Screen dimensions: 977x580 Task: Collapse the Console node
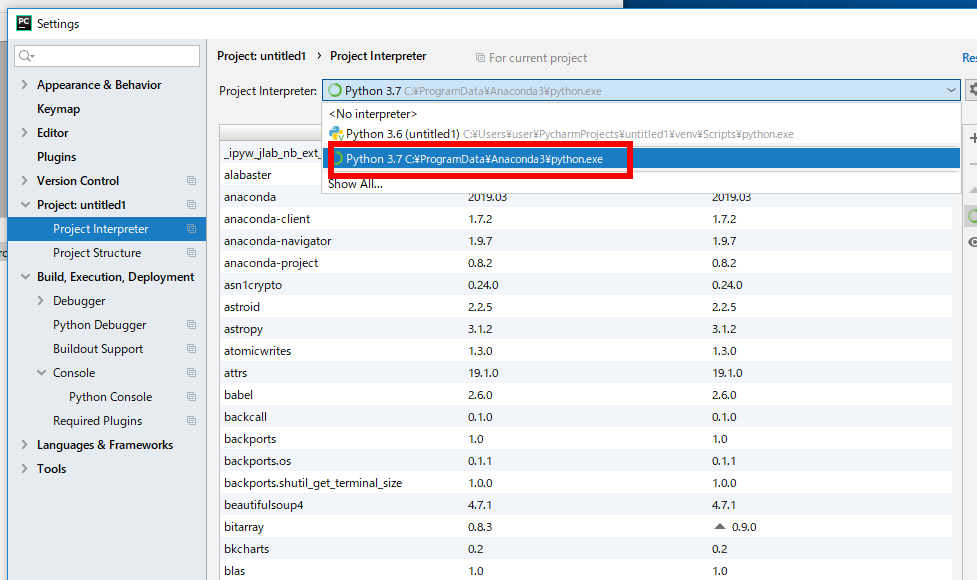coord(41,373)
